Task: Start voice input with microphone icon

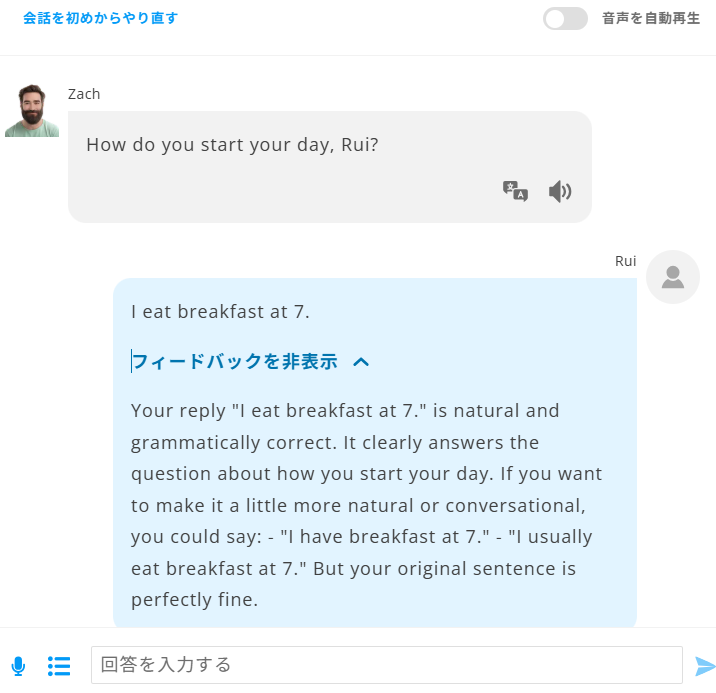Action: tap(18, 666)
